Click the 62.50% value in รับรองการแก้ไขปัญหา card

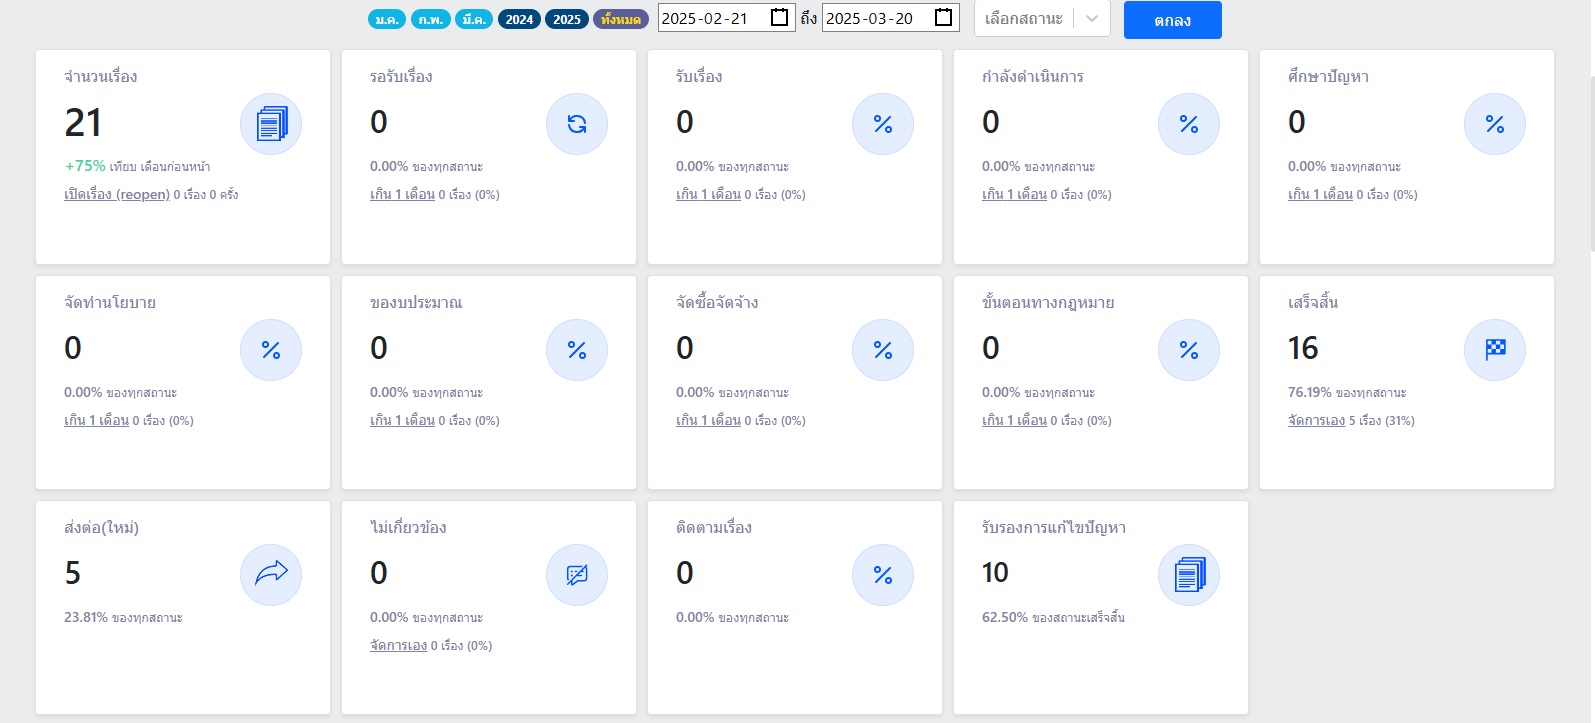(1005, 617)
